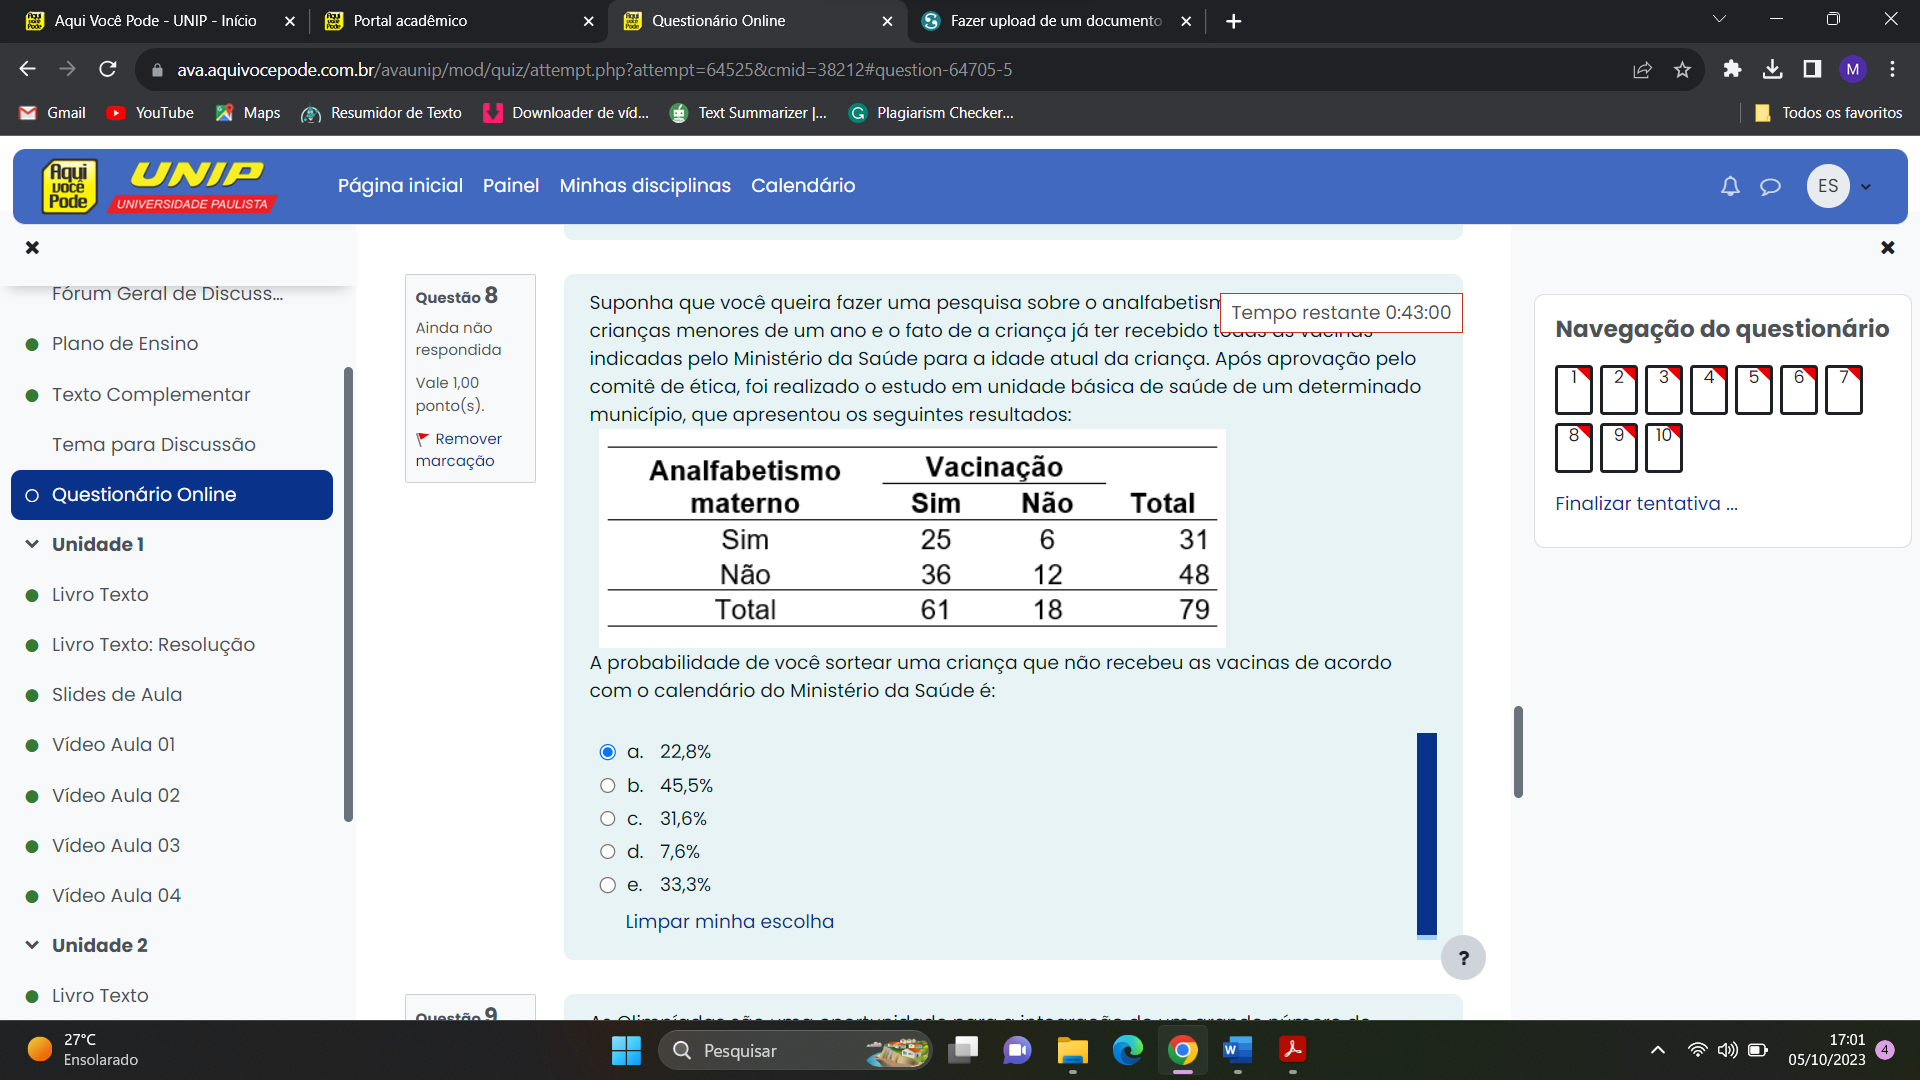Open Calendário in navigation bar
Image resolution: width=1920 pixels, height=1080 pixels.
point(803,186)
